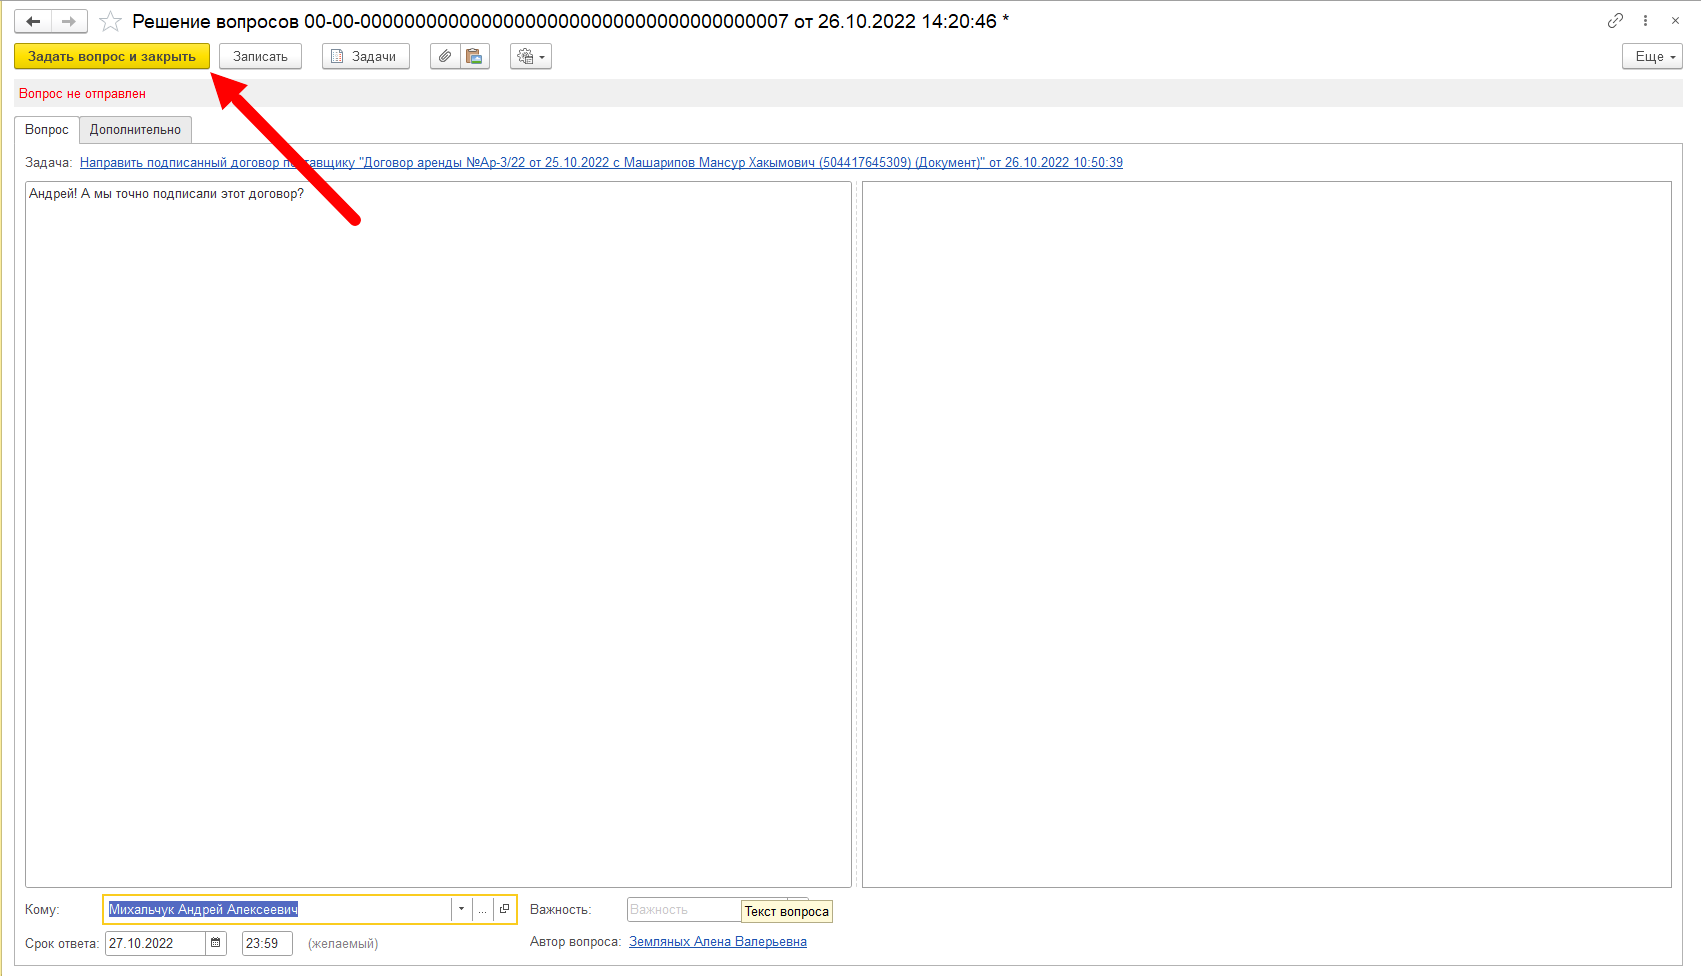Screen dimensions: 1701x976
Task: Open the Задачи button
Action: coord(366,56)
